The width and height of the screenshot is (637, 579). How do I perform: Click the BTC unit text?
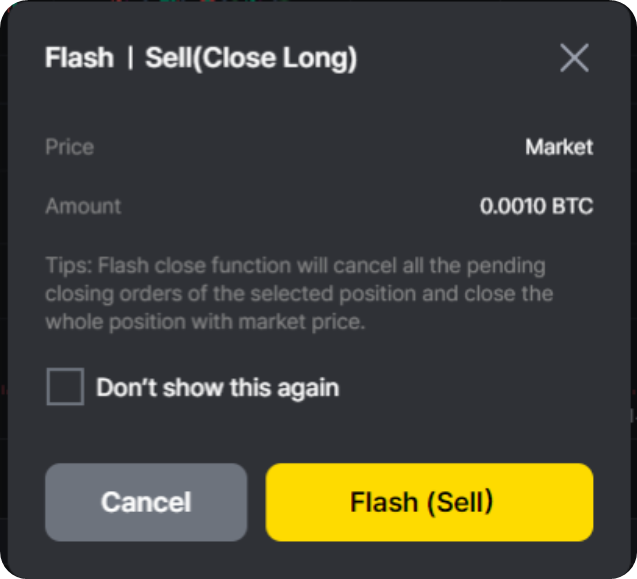pos(572,206)
